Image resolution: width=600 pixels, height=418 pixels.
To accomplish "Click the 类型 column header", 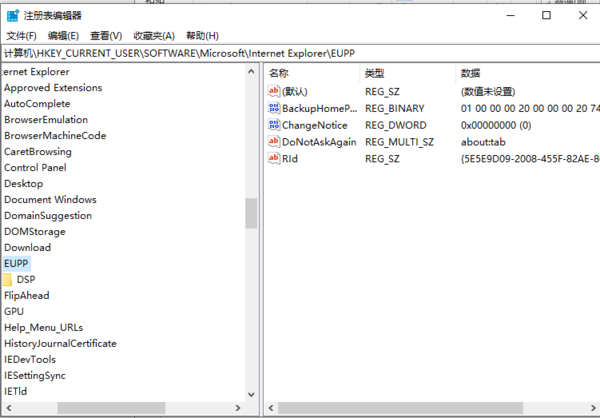I will pos(374,73).
